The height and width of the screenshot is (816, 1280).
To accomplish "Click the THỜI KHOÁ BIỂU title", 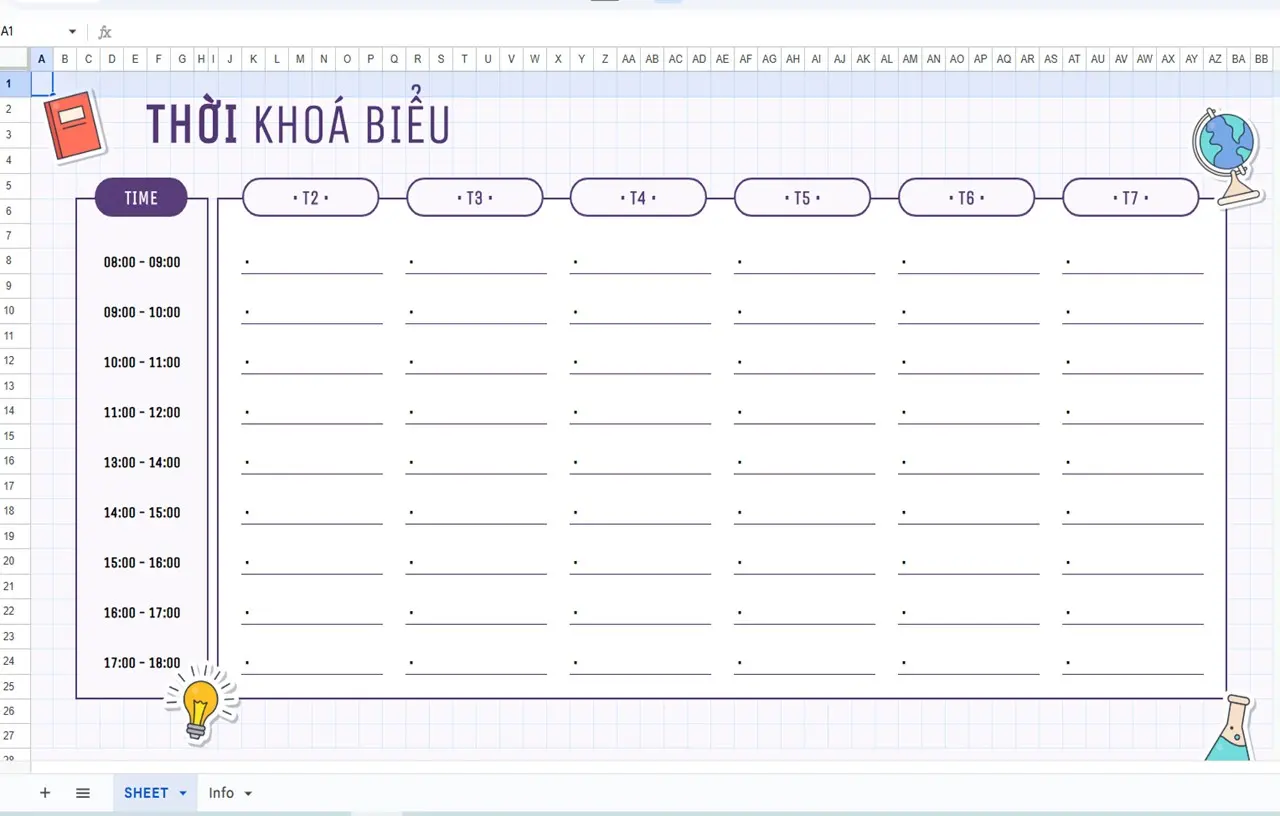I will point(298,121).
